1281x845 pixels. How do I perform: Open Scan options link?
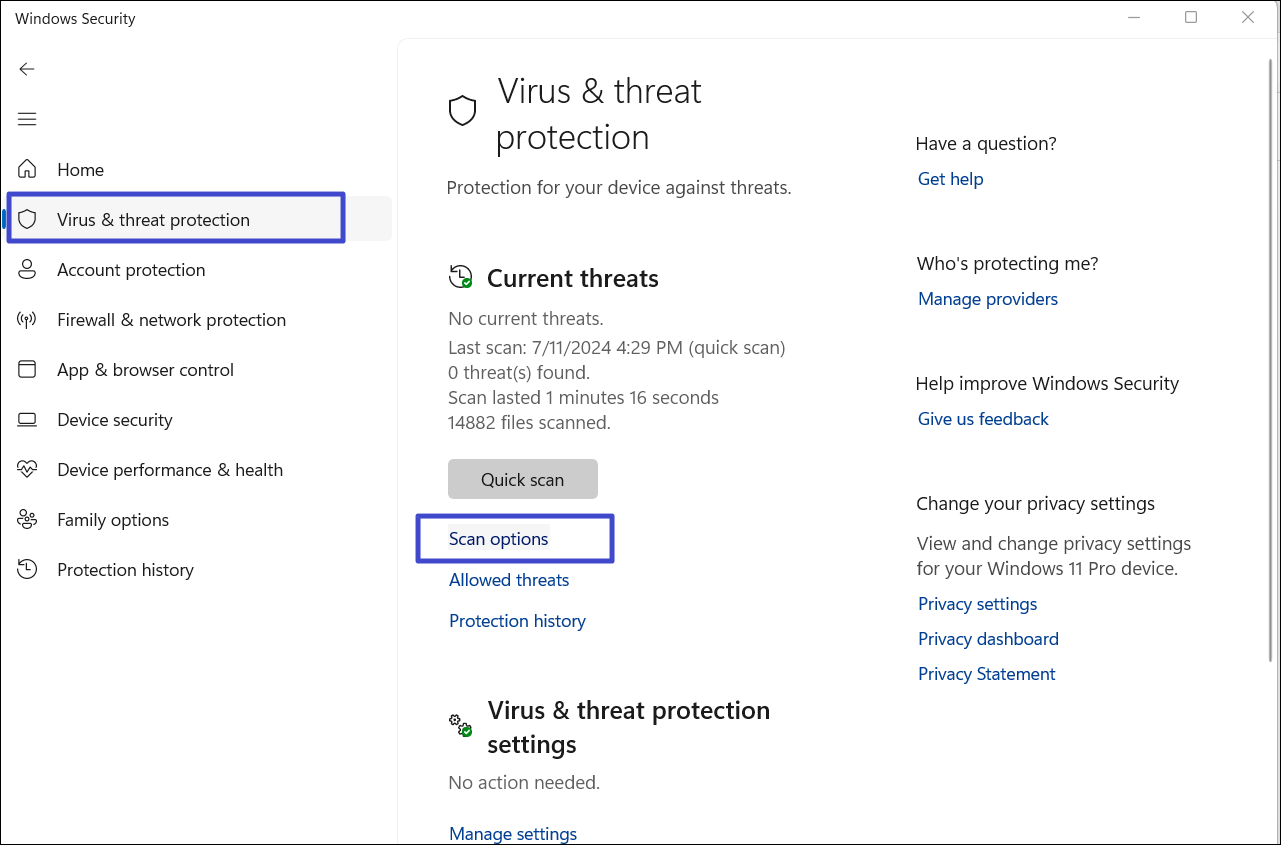[x=498, y=539]
